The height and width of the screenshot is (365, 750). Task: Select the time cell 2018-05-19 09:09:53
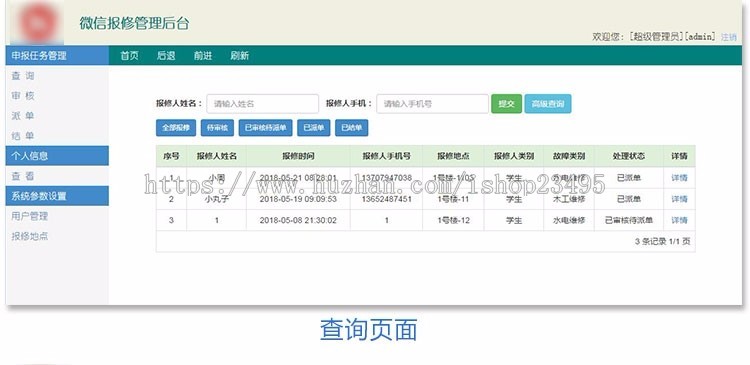(x=298, y=199)
